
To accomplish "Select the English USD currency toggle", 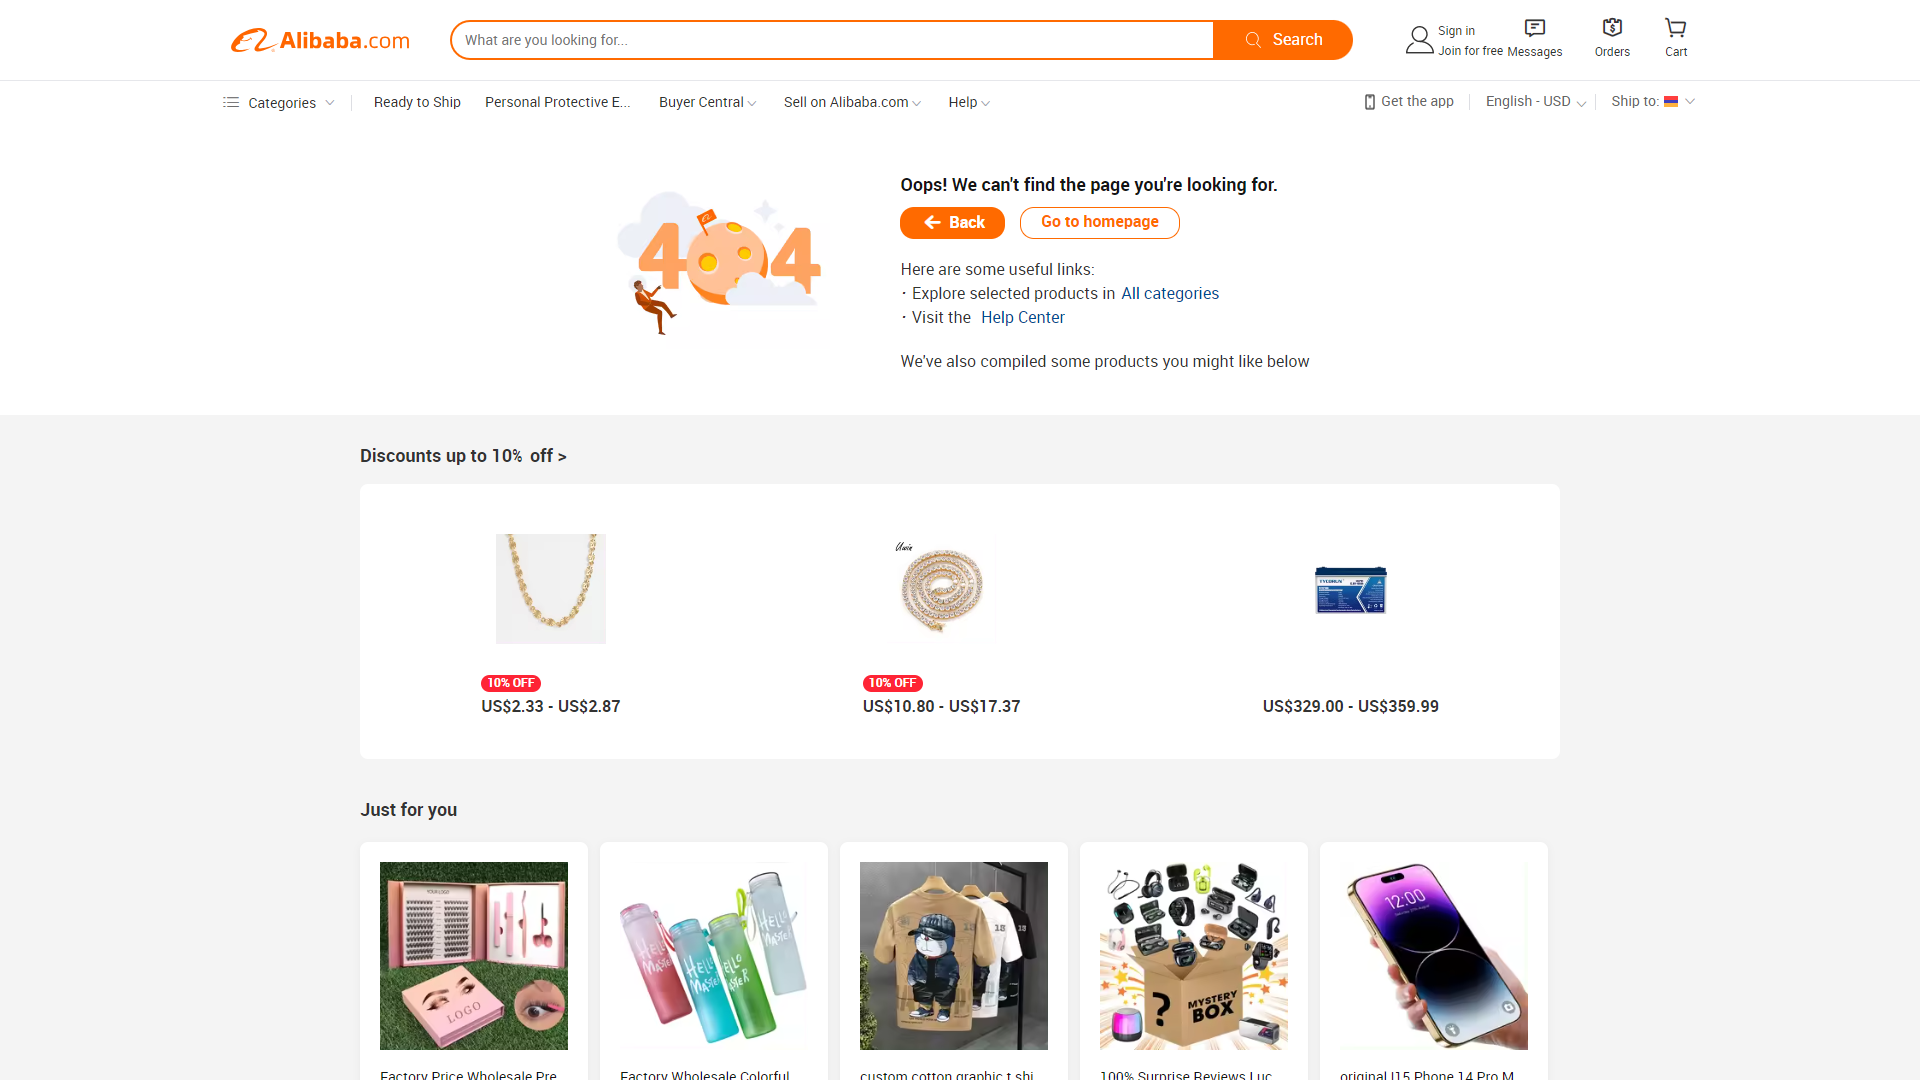I will coord(1534,102).
